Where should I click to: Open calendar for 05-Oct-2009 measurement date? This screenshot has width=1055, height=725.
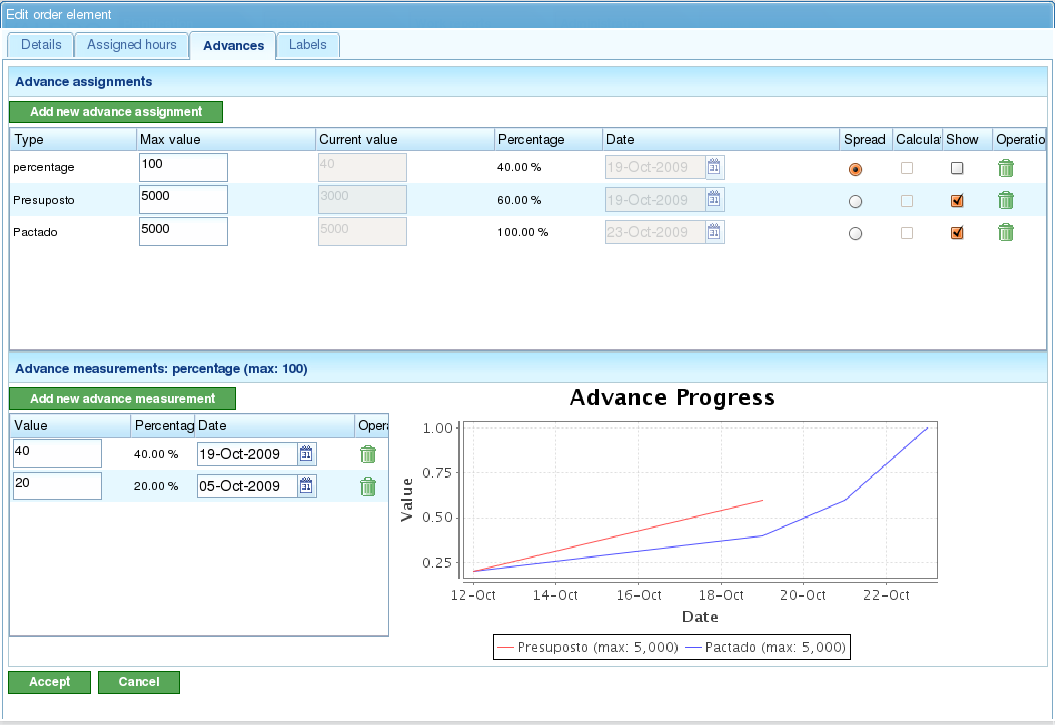307,487
